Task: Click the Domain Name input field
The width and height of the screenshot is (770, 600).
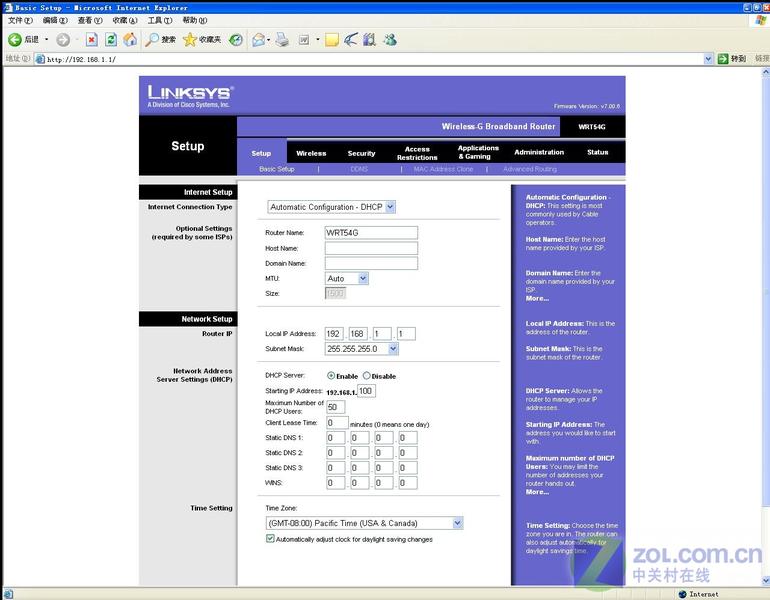Action: click(371, 263)
